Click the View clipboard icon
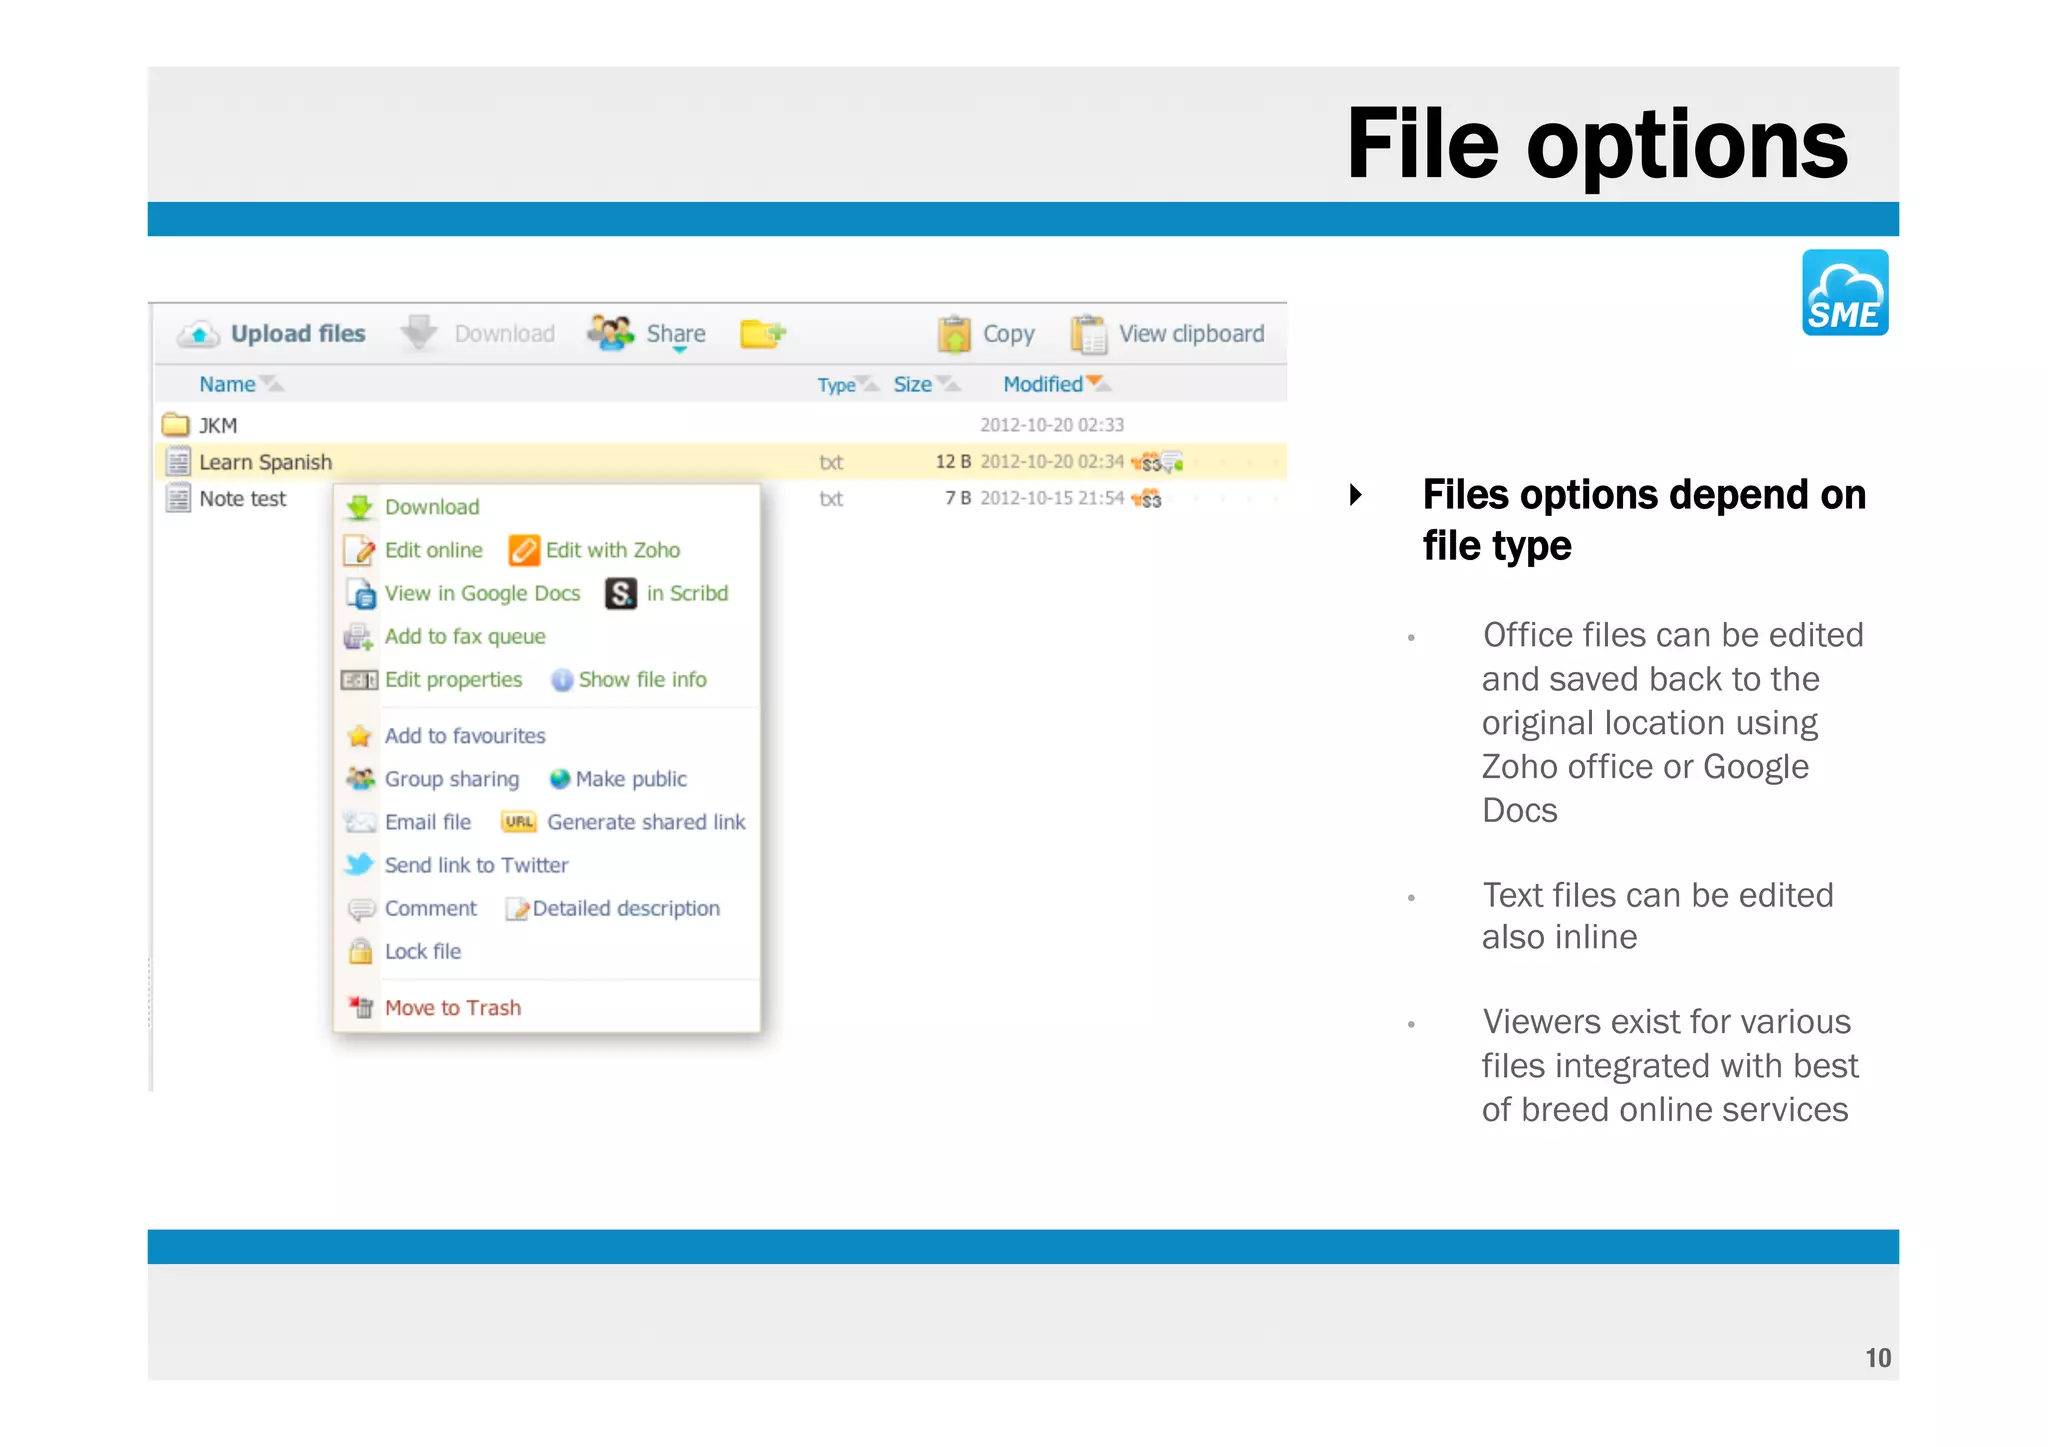The height and width of the screenshot is (1447, 2048). tap(1088, 334)
